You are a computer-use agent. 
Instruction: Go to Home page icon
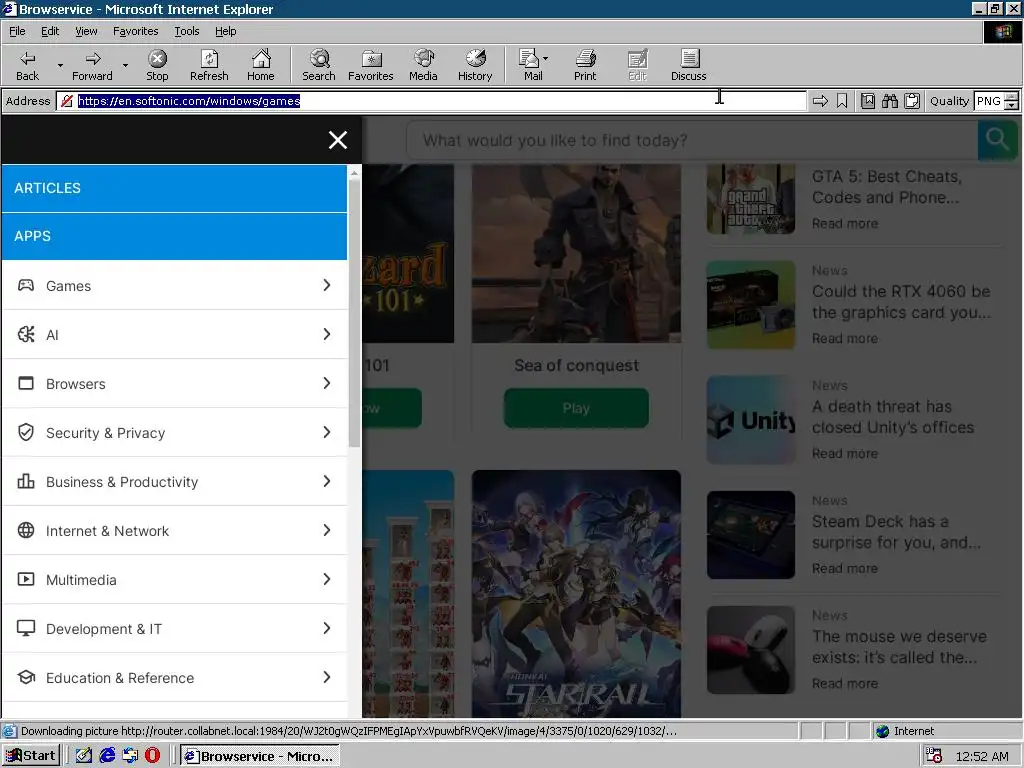261,65
